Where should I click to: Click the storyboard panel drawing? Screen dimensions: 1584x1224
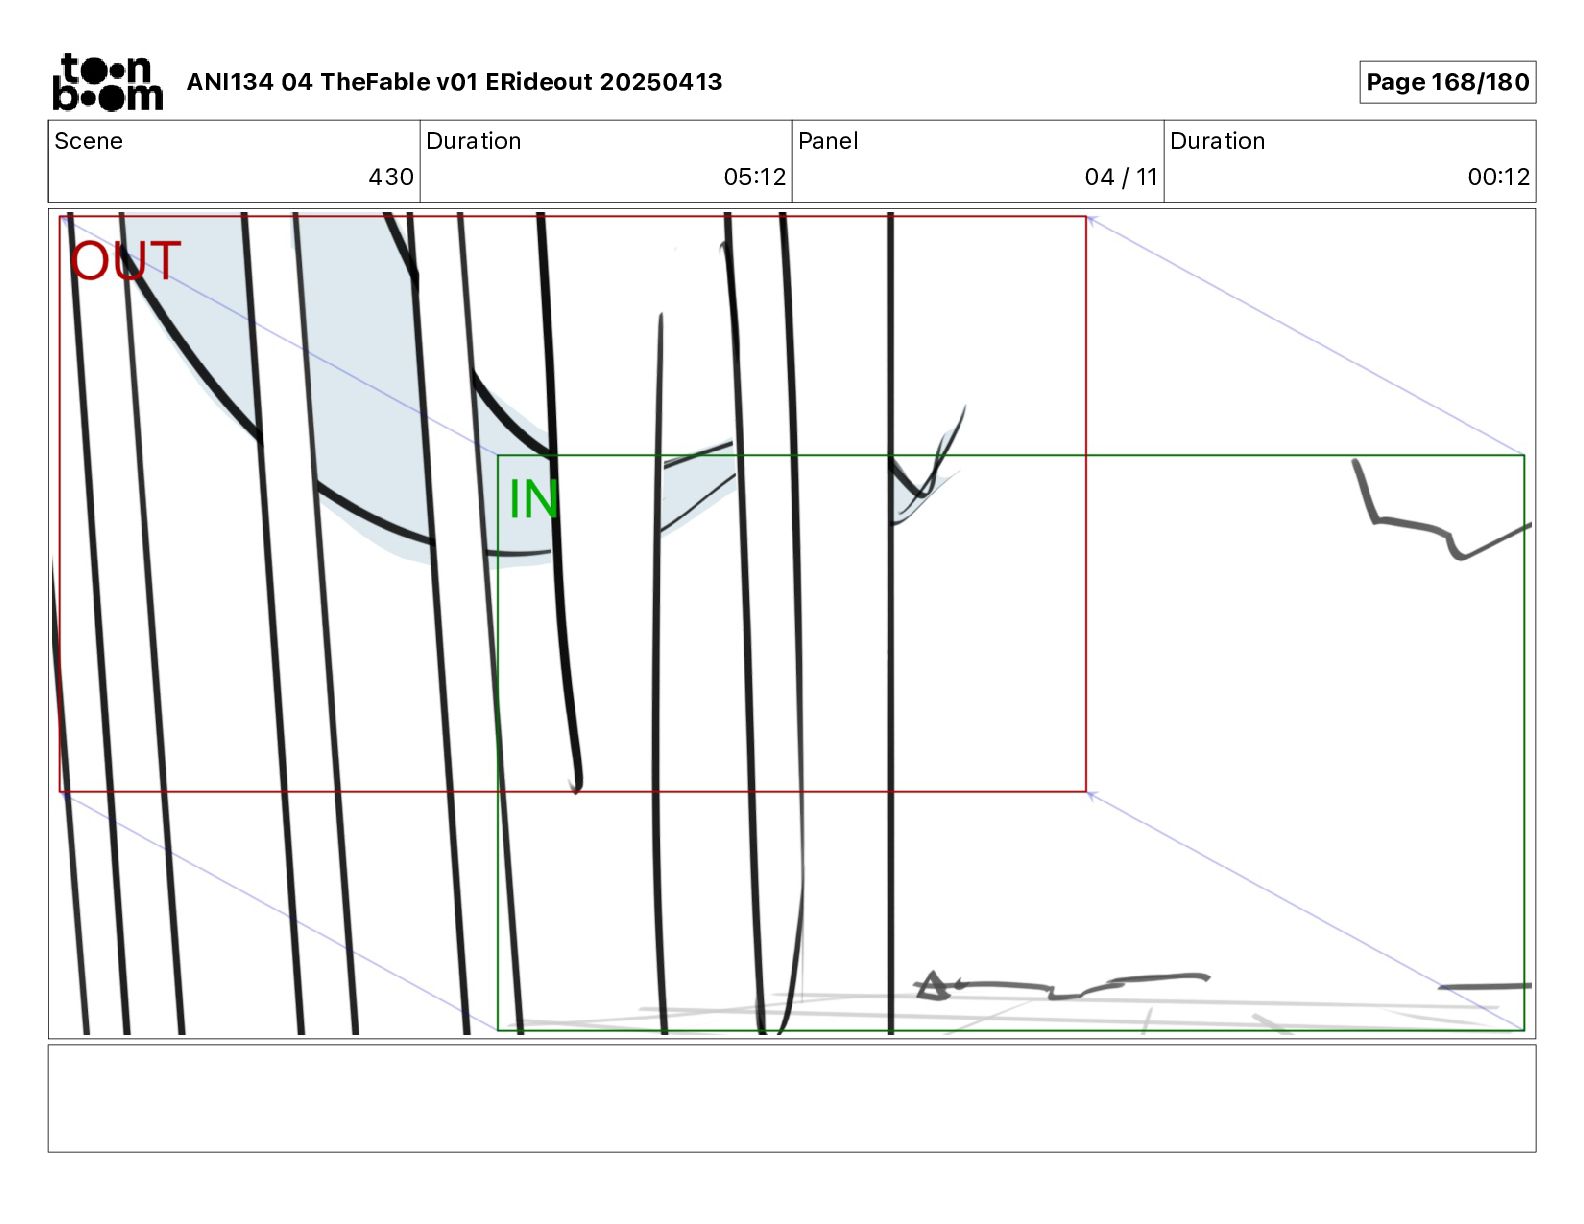(792, 623)
